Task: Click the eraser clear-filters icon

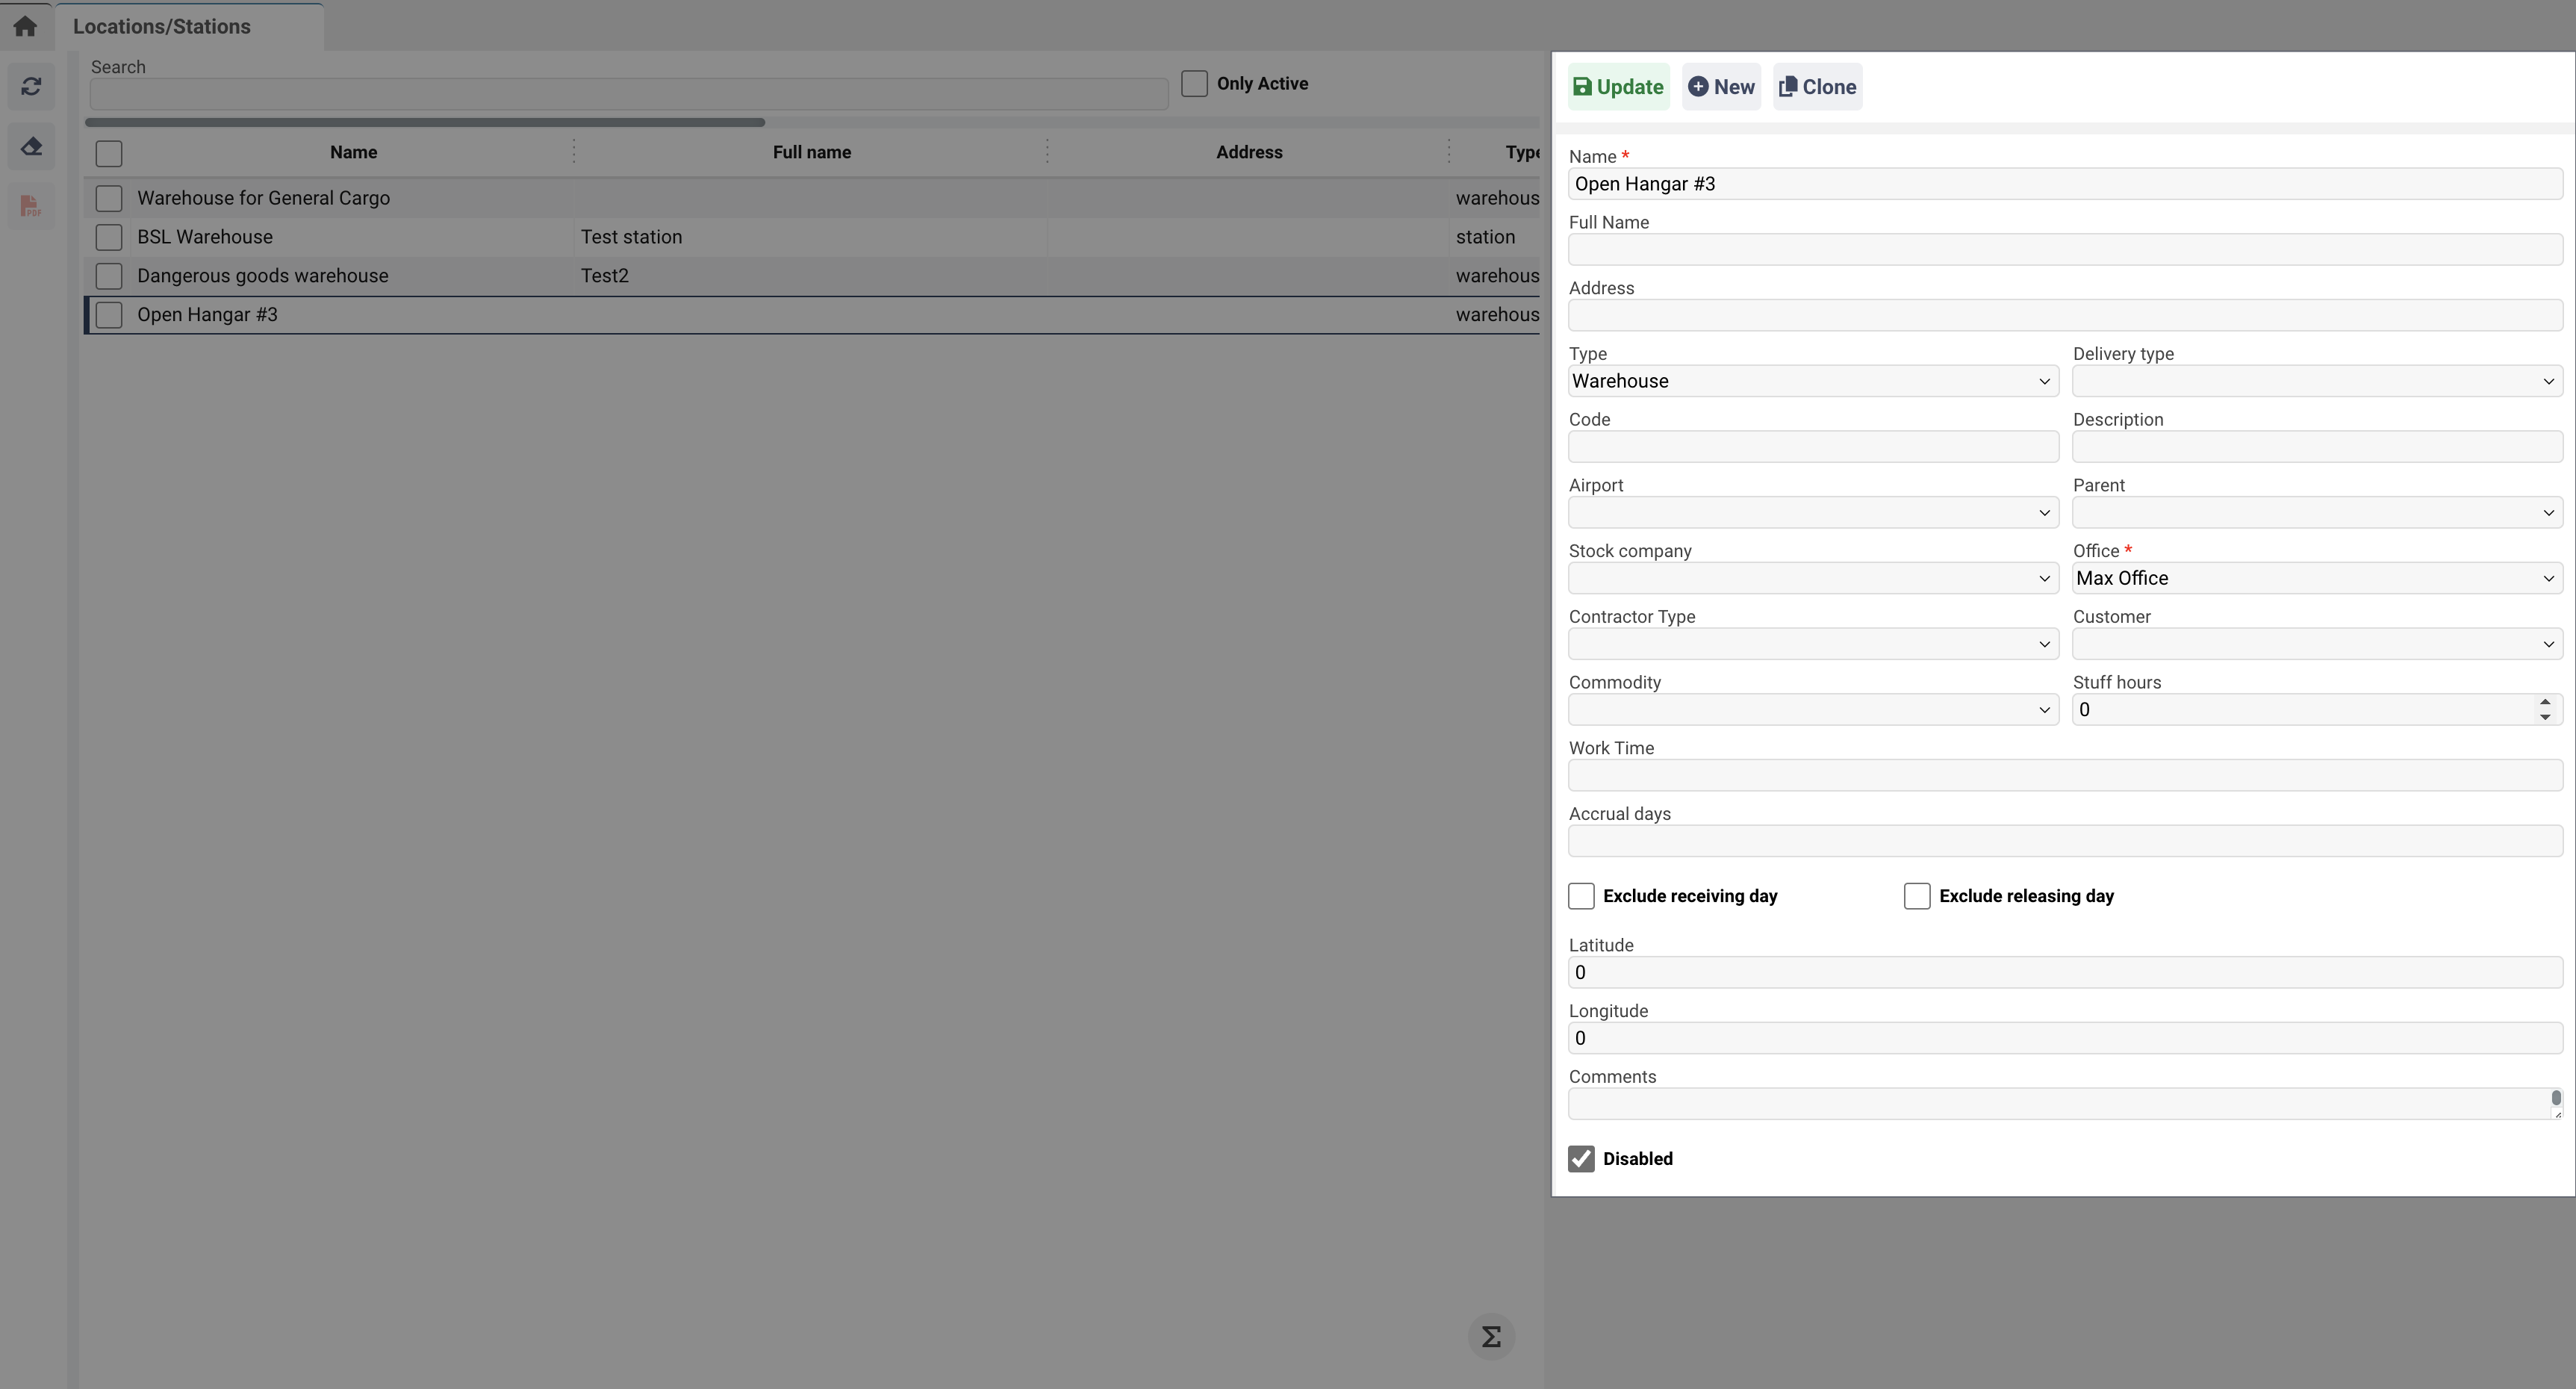Action: pyautogui.click(x=31, y=147)
